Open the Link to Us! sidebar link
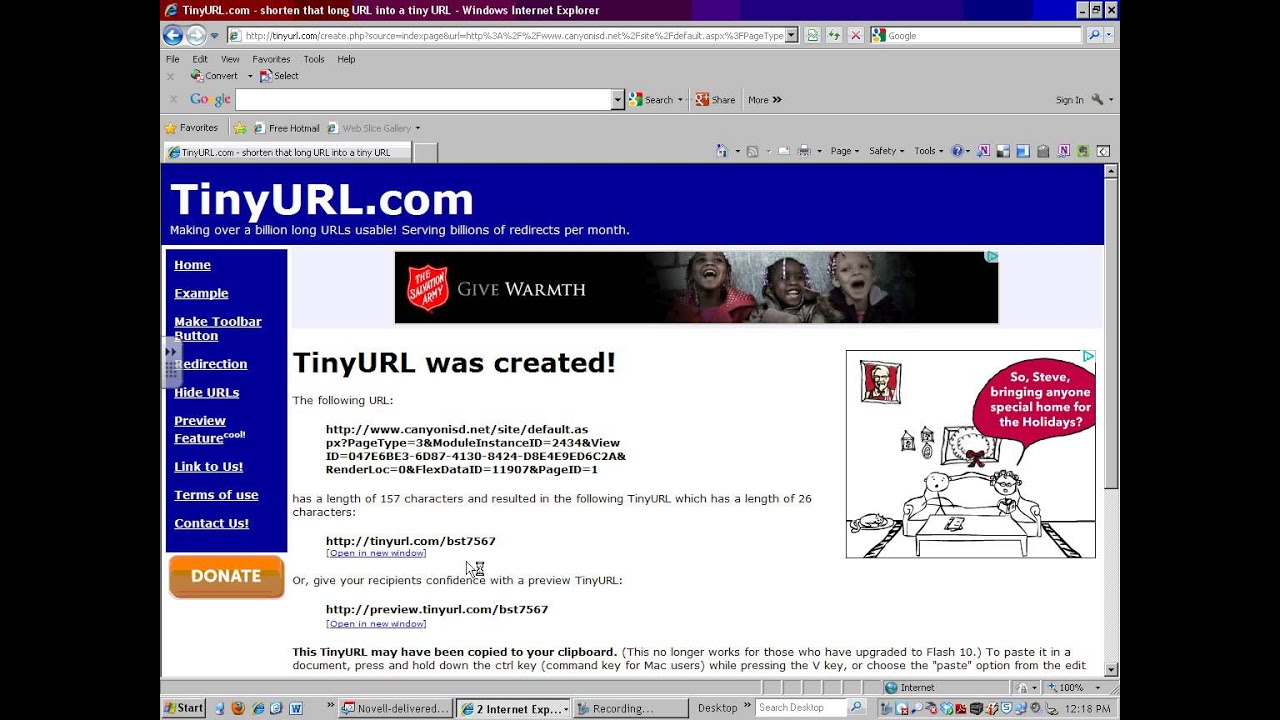1280x720 pixels. click(x=208, y=467)
